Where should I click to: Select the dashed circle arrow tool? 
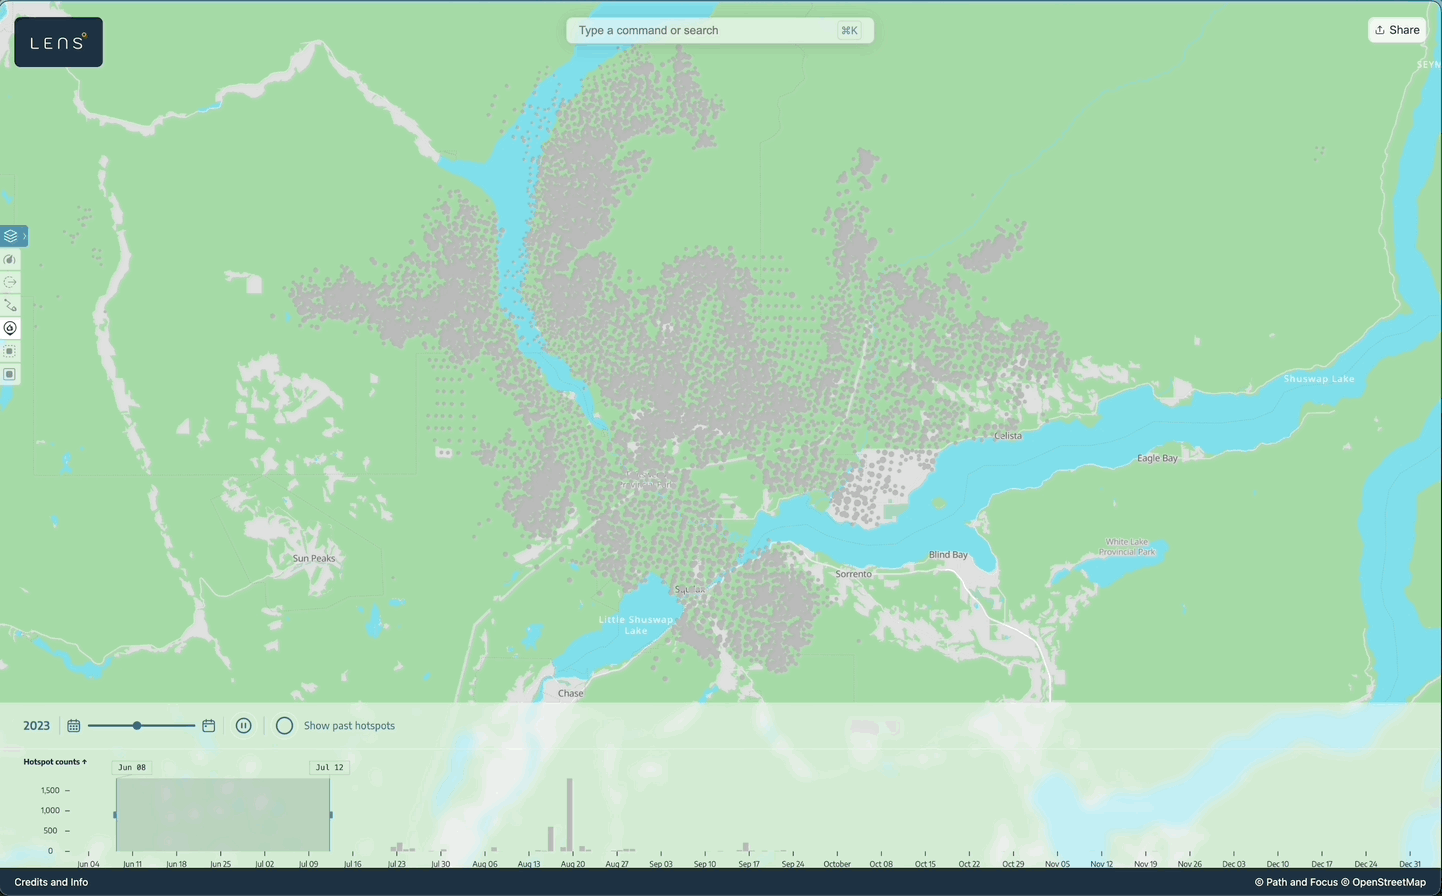coord(10,283)
